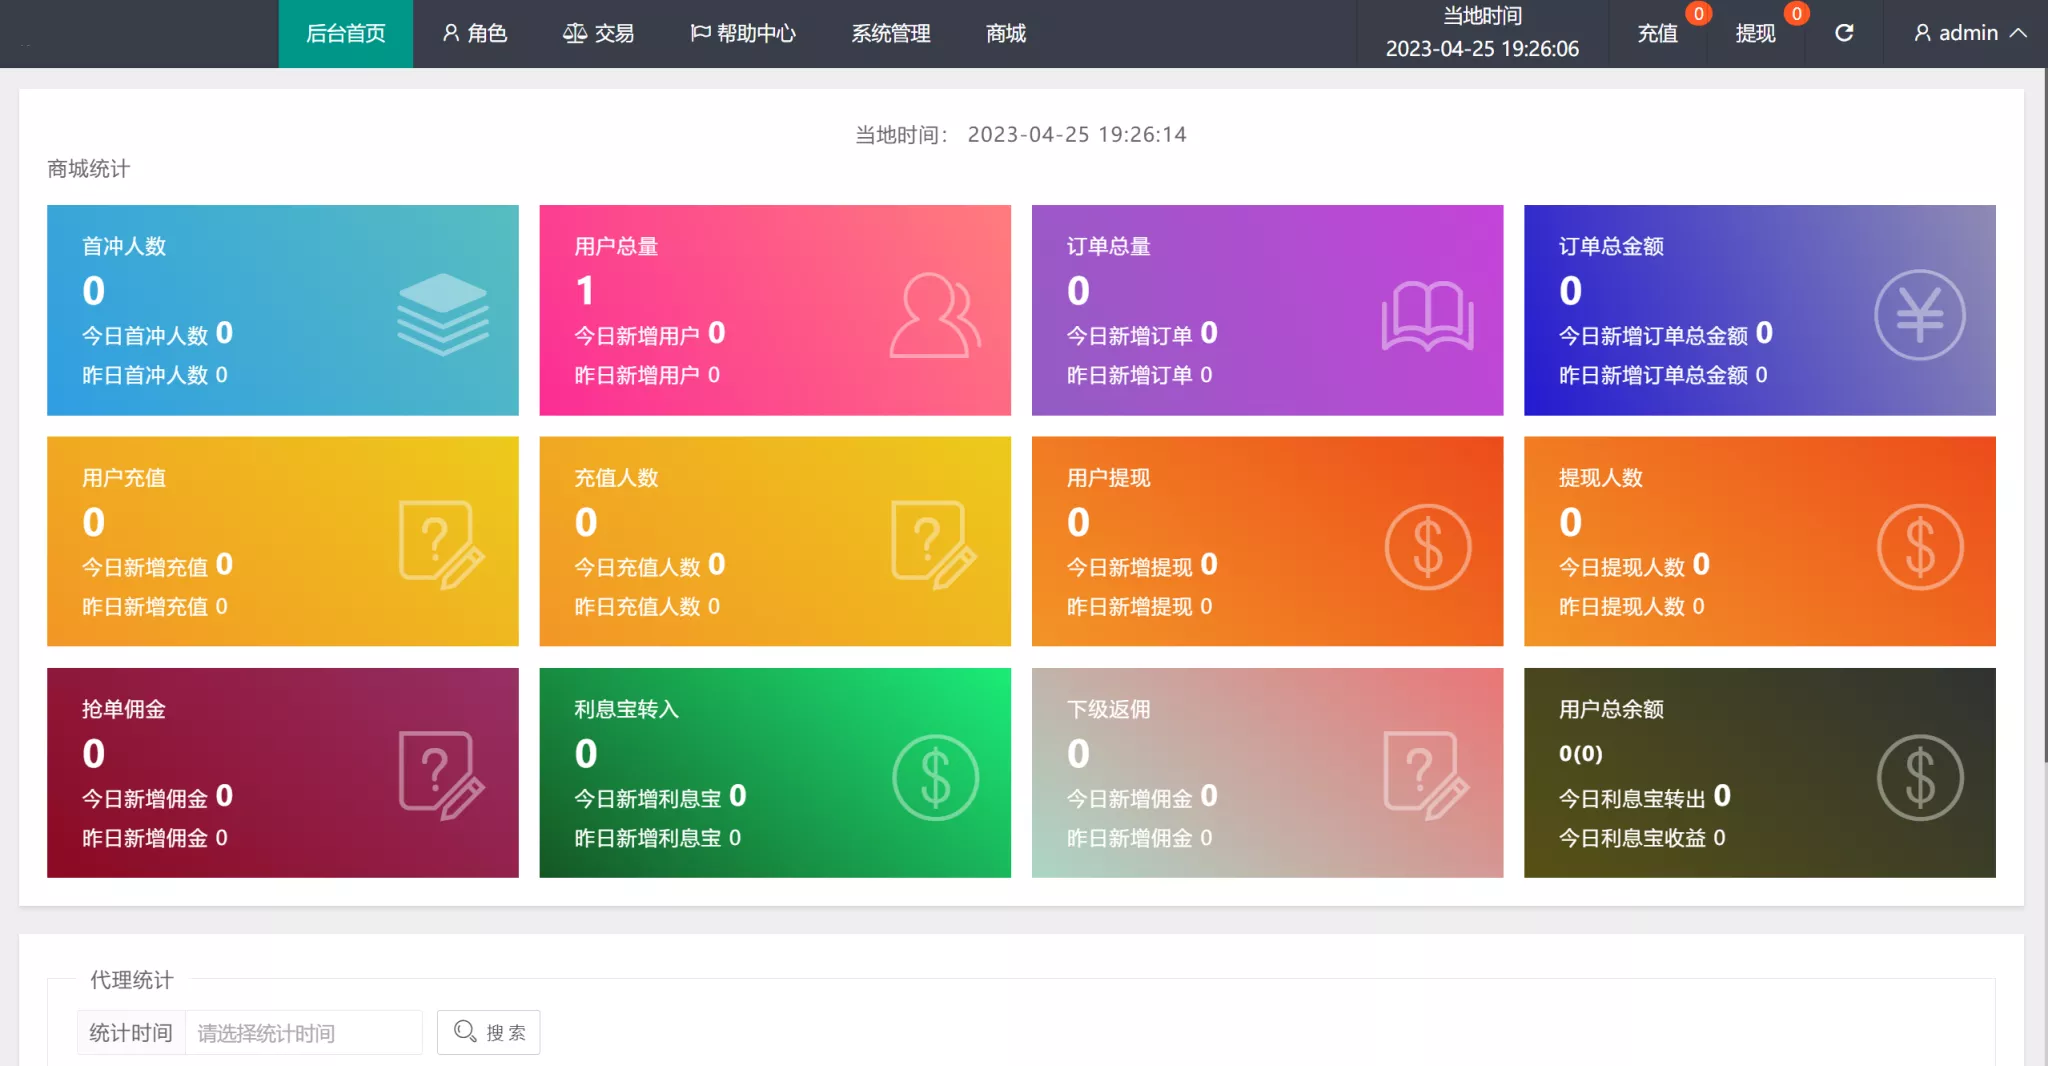The height and width of the screenshot is (1066, 2048).
Task: Click the 充值 notification link
Action: tap(1657, 33)
